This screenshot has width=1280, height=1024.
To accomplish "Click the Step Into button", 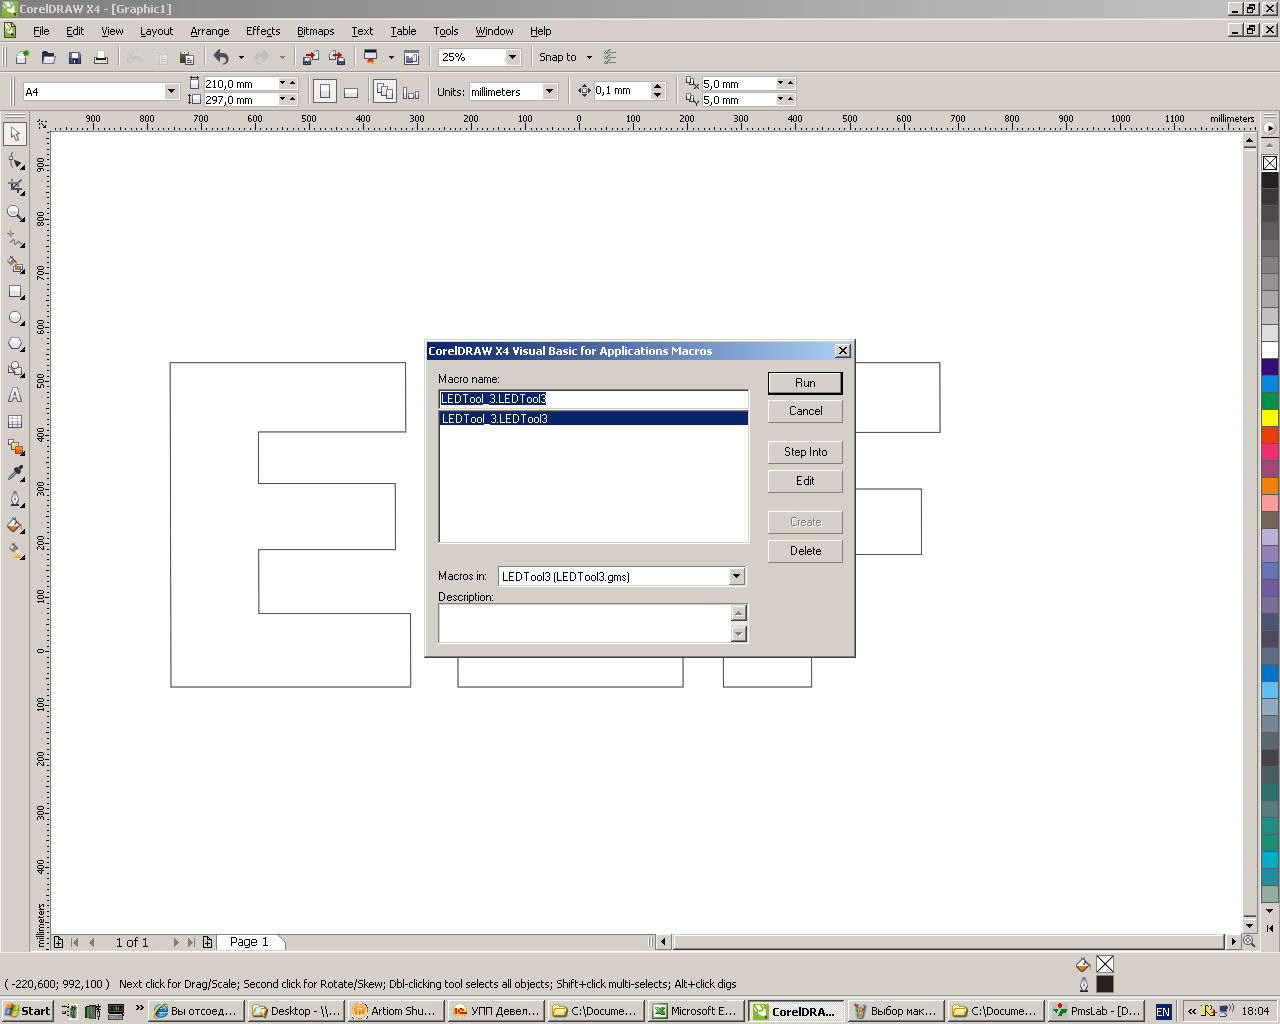I will (x=805, y=452).
